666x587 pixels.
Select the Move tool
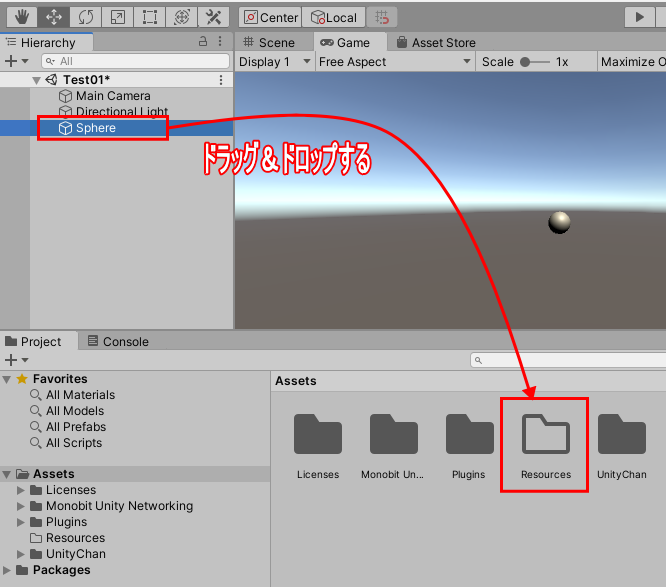(54, 17)
